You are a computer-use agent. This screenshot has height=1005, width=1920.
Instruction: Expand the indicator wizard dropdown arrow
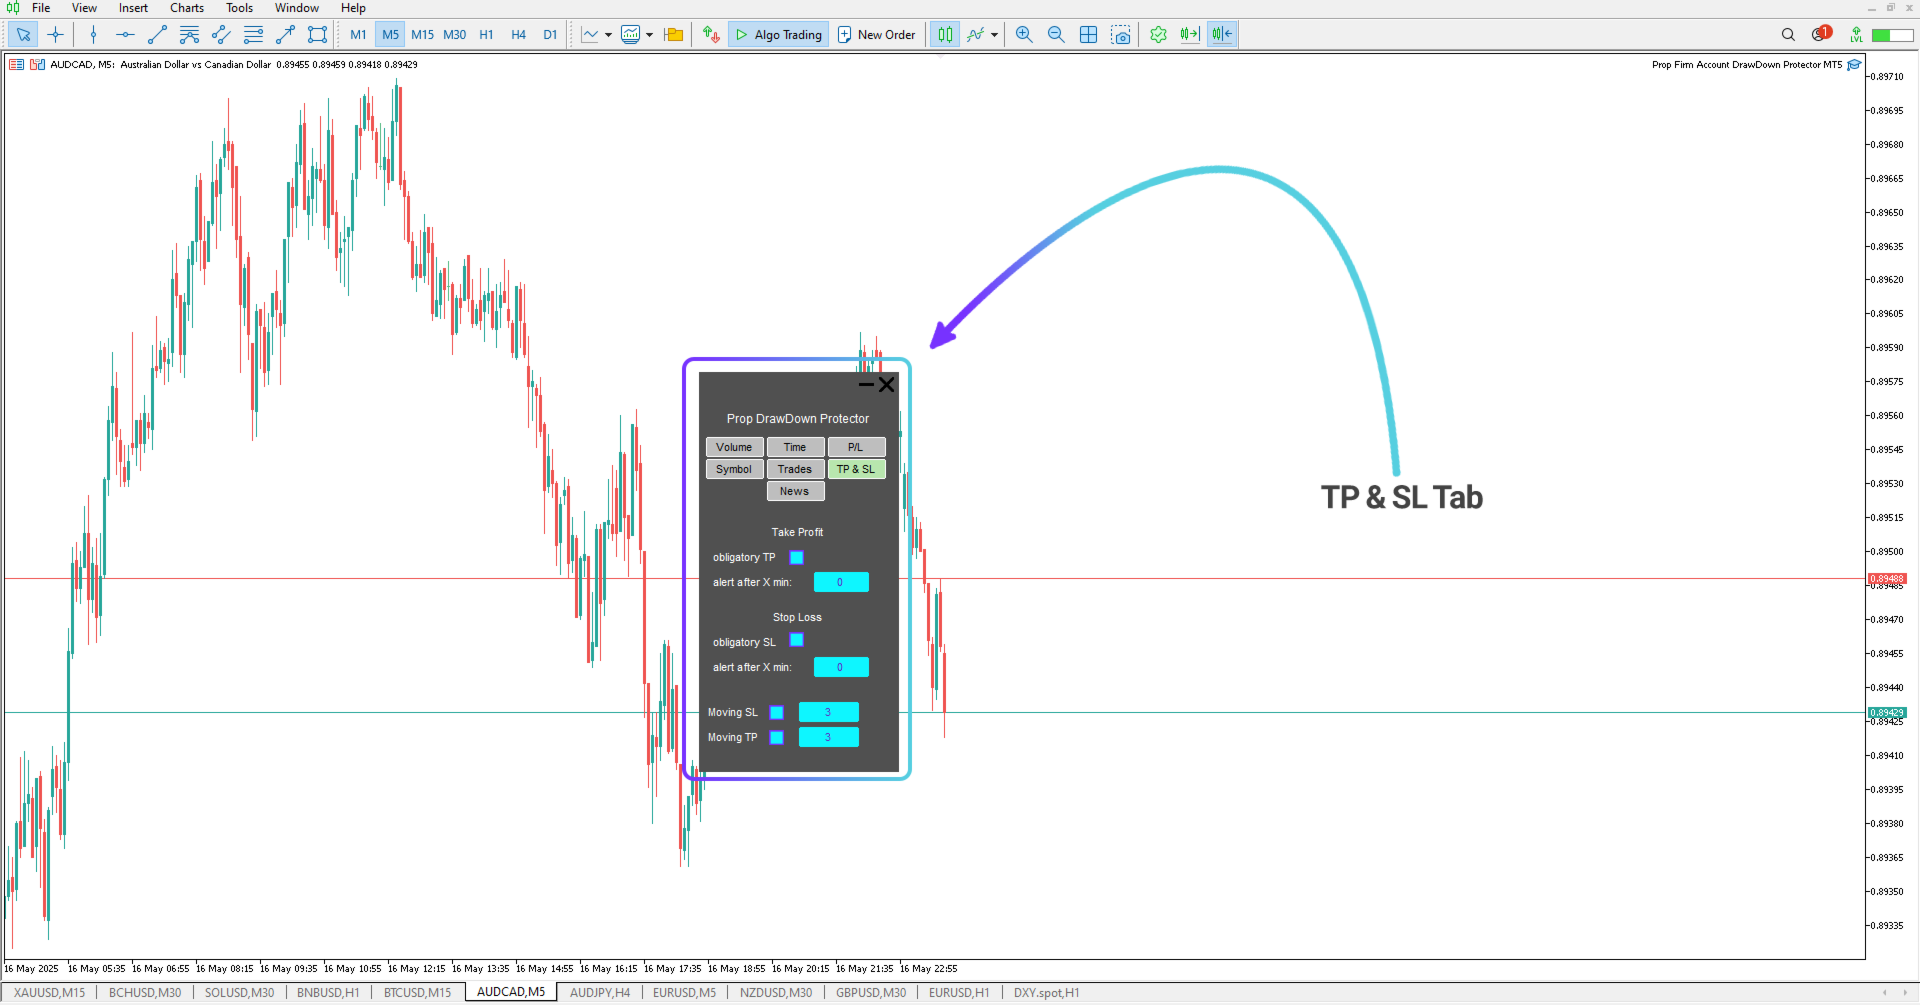[x=994, y=34]
